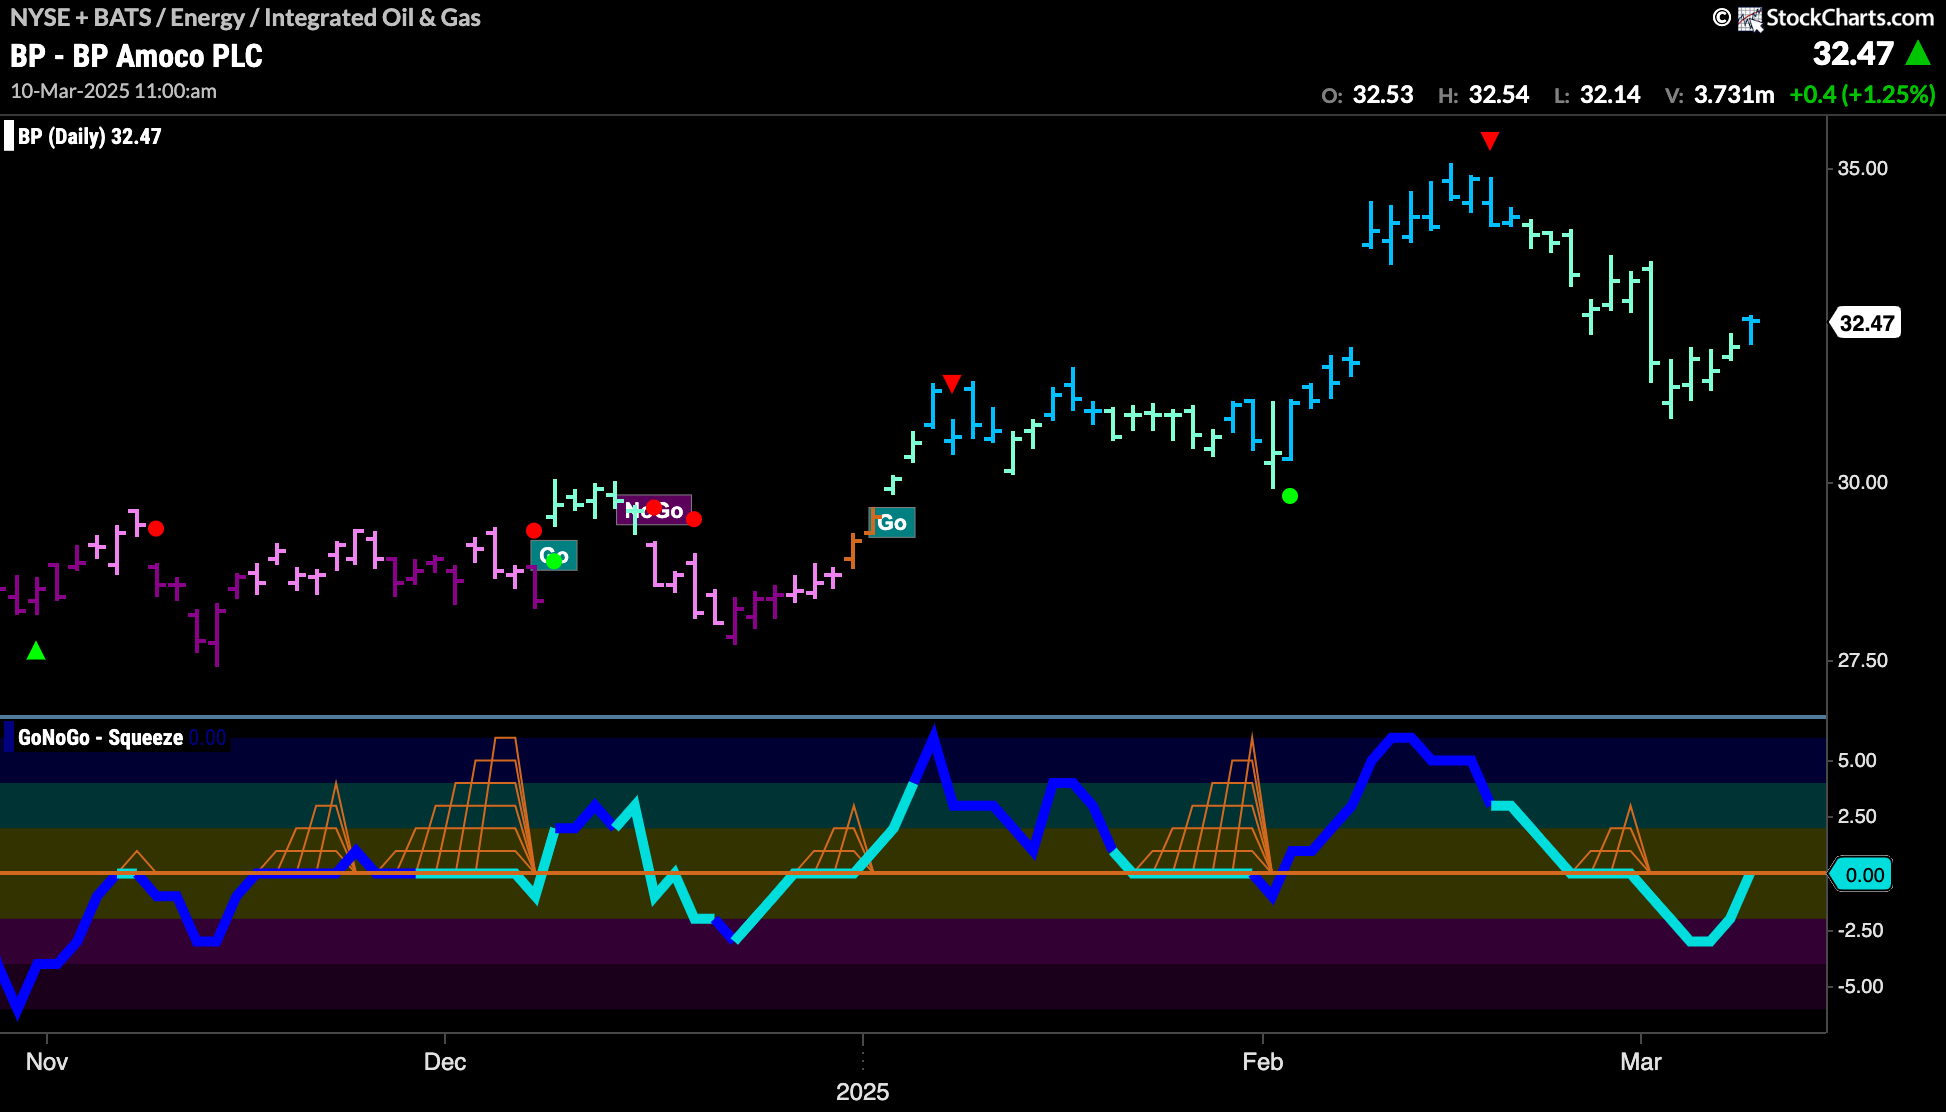The width and height of the screenshot is (1946, 1112).
Task: Click the 'NoGo' label in mid December
Action: pyautogui.click(x=654, y=511)
